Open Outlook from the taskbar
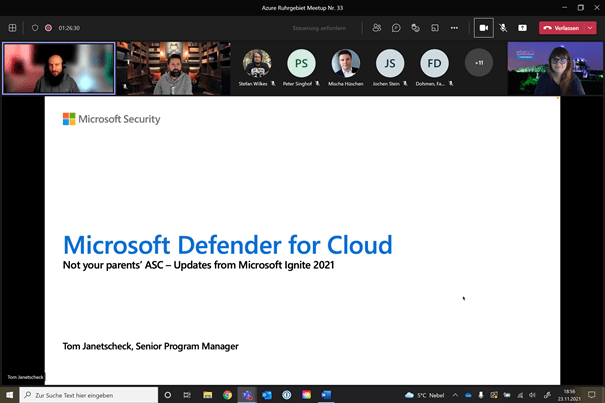Screen dimensions: 605x403 tap(267, 395)
